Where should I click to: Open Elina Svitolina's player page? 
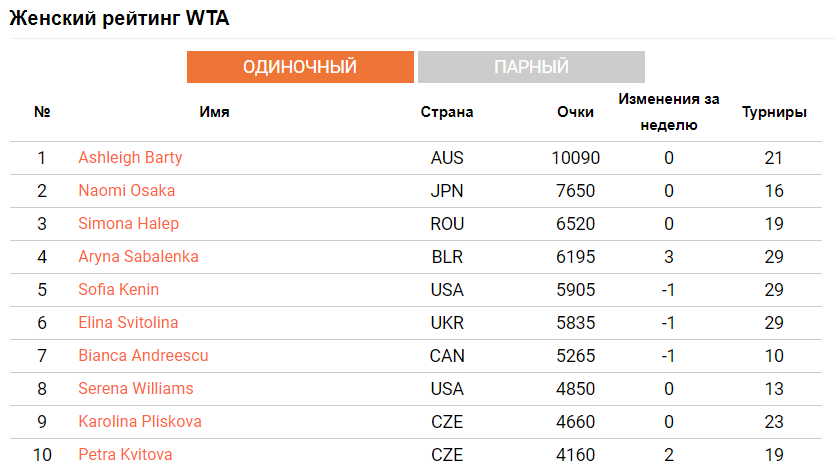point(128,323)
